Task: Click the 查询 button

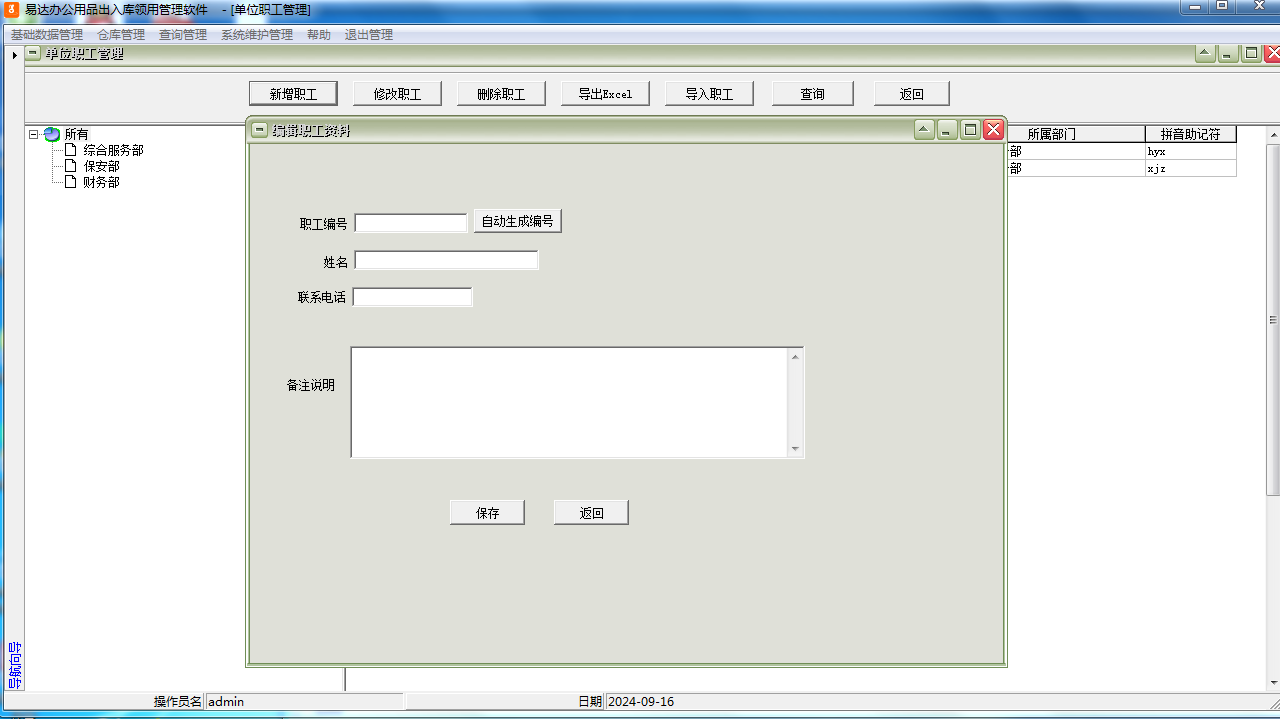Action: pos(812,92)
